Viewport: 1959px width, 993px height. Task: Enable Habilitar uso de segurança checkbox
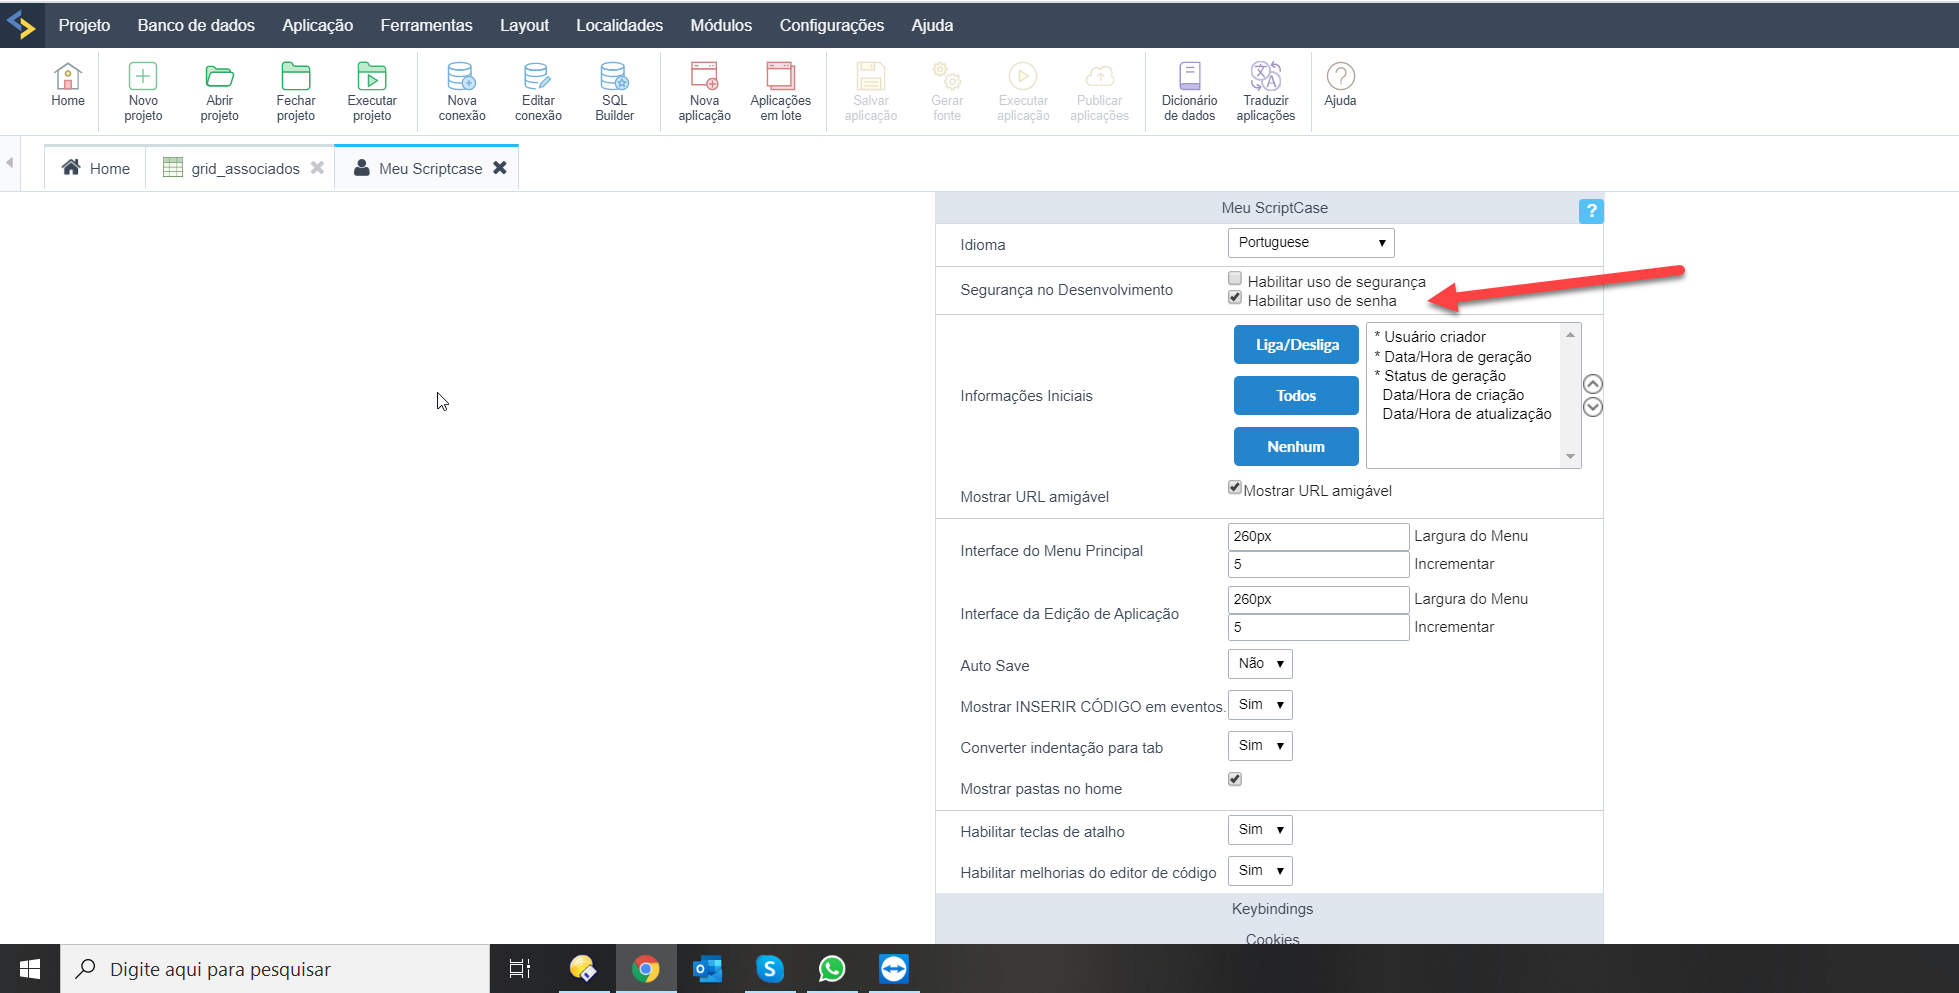point(1235,279)
